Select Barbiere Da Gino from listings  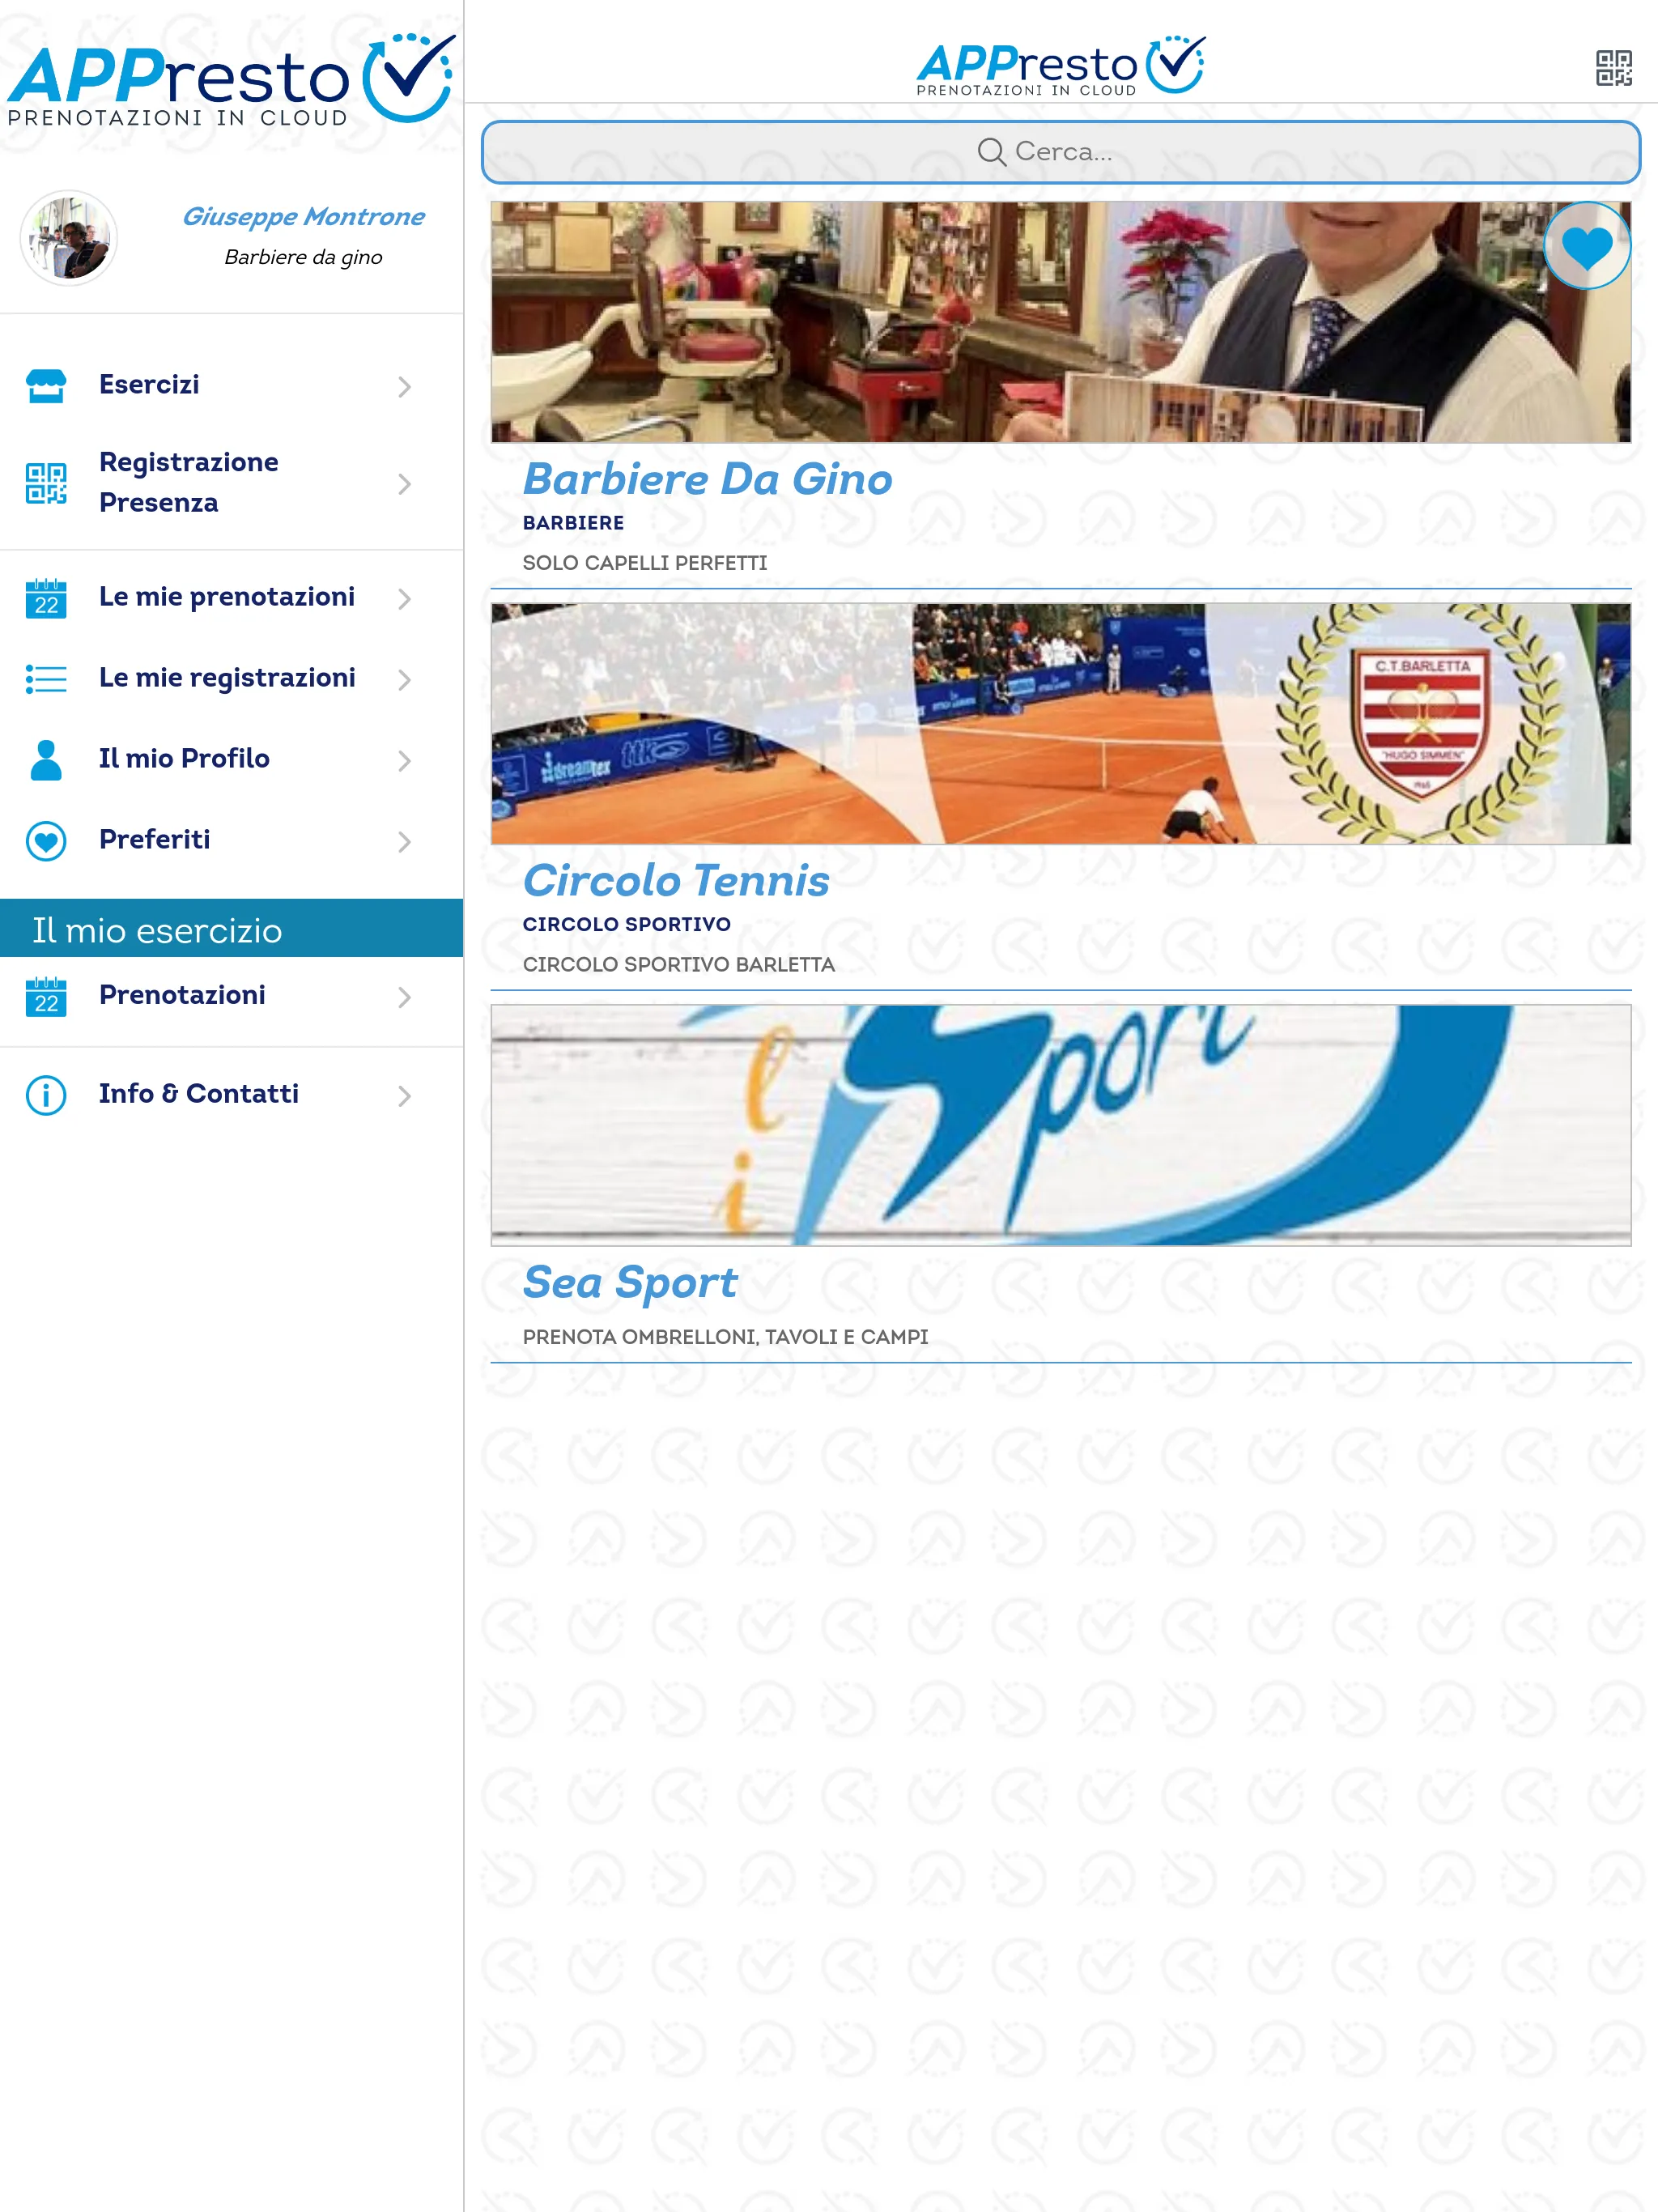click(x=707, y=477)
